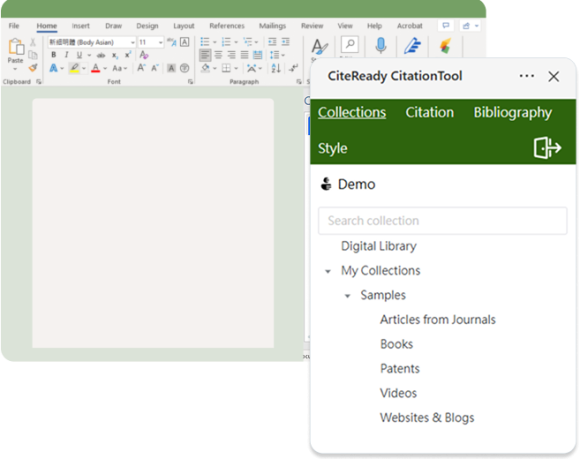Open CiteReady panel more options (…)
Image resolution: width=580 pixels, height=459 pixels.
[526, 76]
